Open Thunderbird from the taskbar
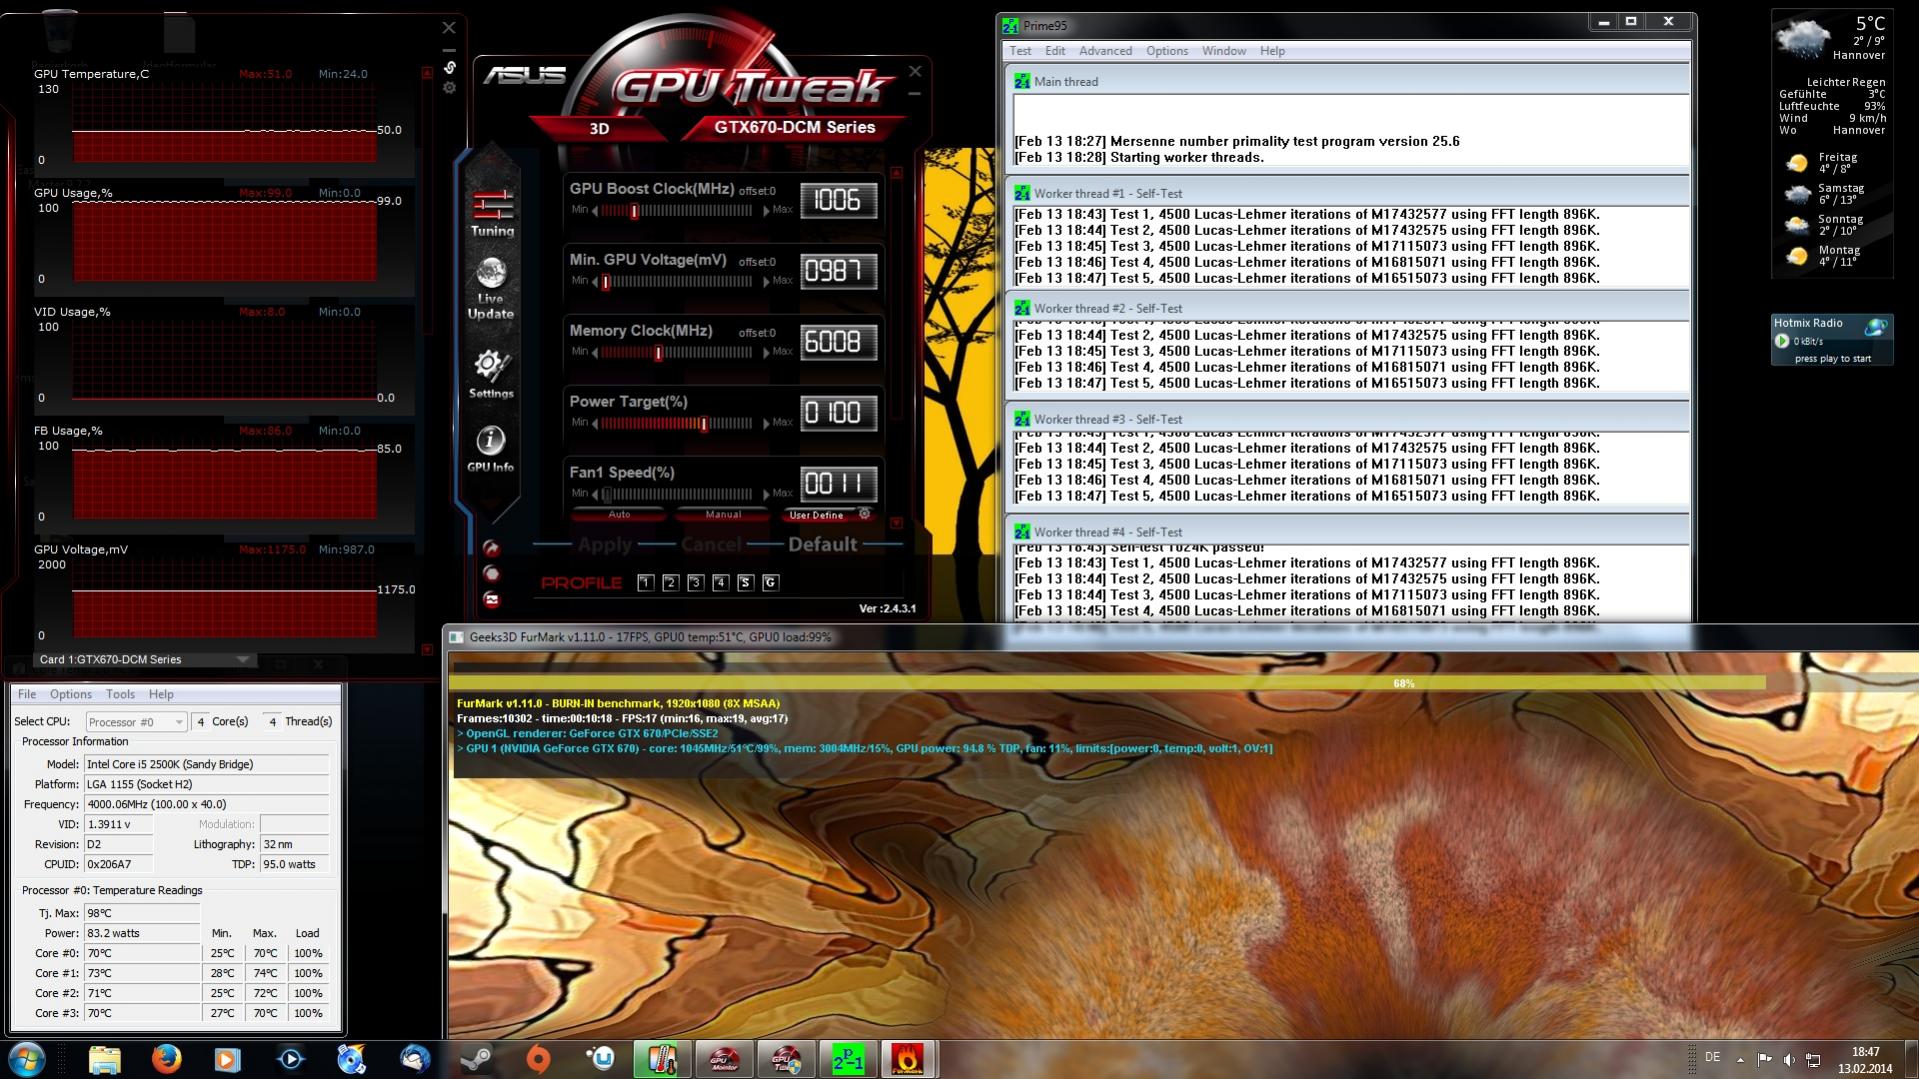The image size is (1919, 1079). pos(414,1058)
